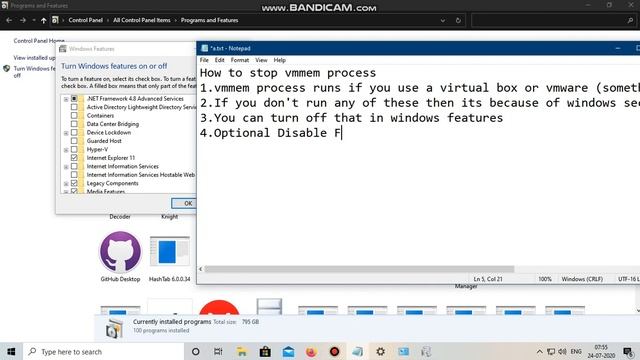
Task: Enable Internet Information Services checkbox
Action: (x=74, y=166)
